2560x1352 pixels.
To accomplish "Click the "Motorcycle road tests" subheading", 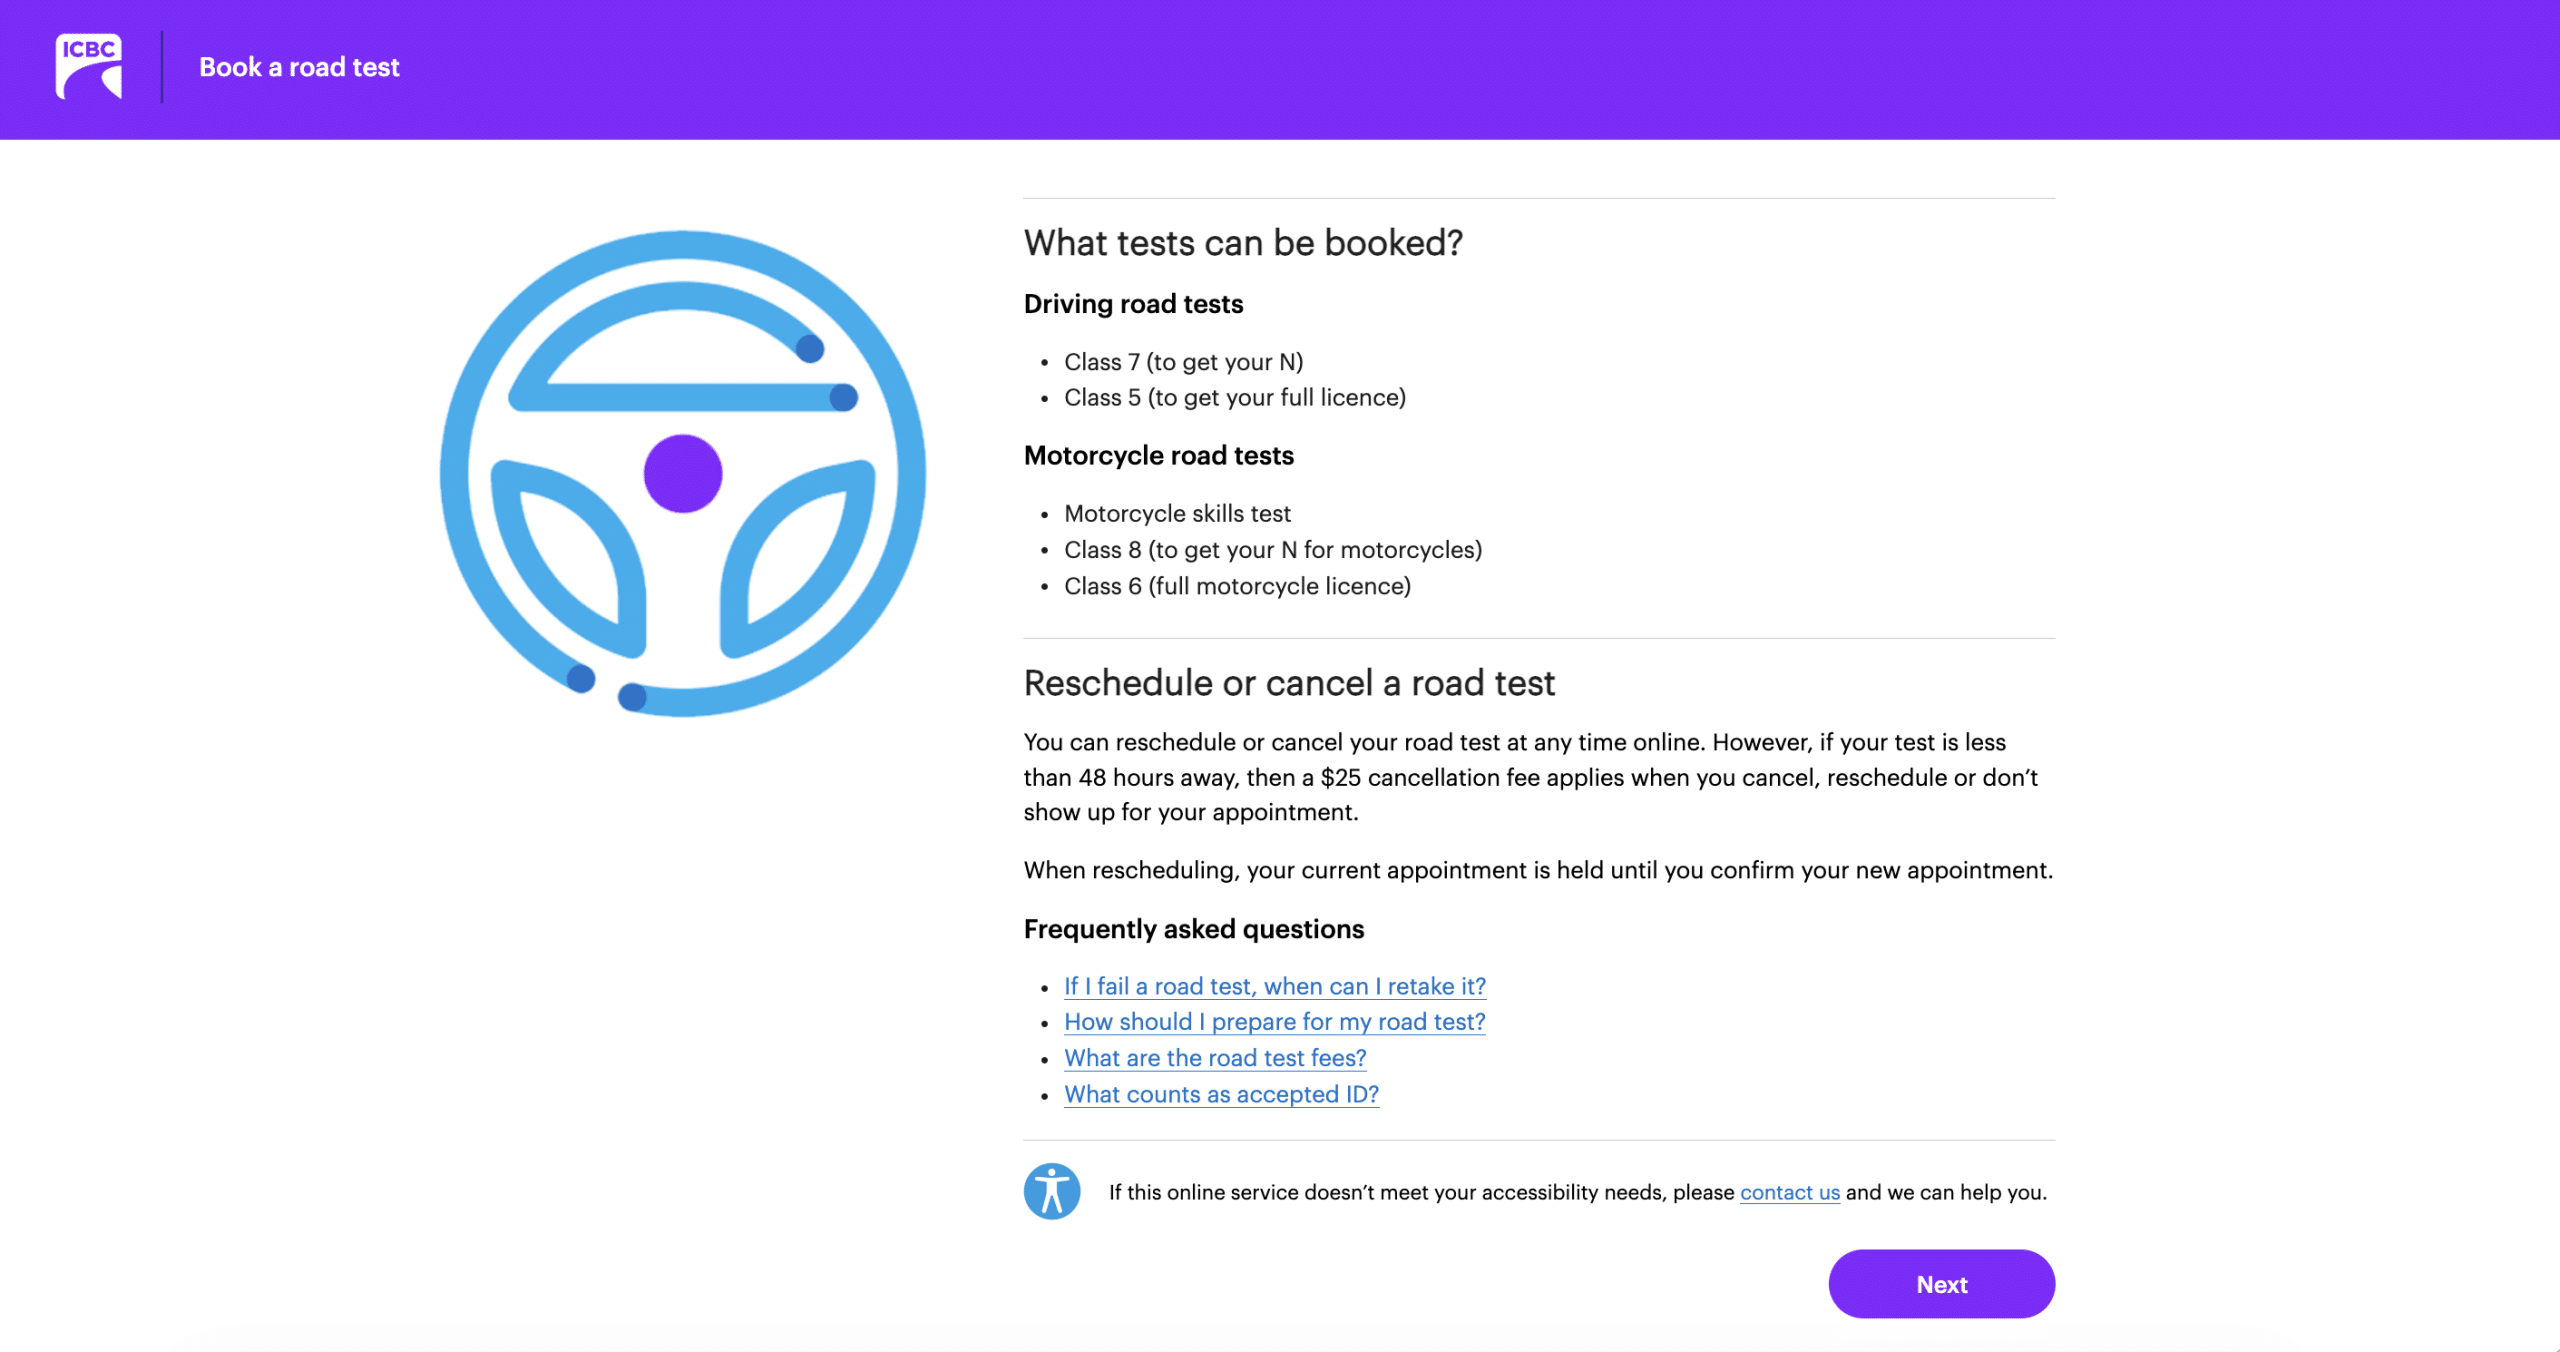I will click(x=1158, y=456).
